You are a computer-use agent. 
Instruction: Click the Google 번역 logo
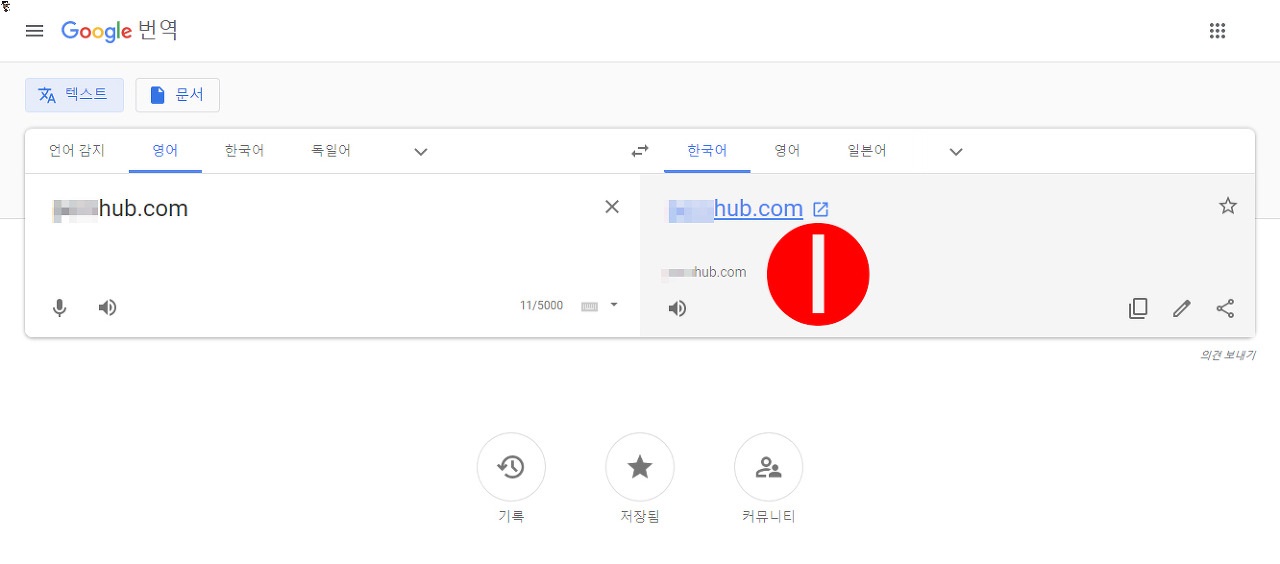point(119,31)
